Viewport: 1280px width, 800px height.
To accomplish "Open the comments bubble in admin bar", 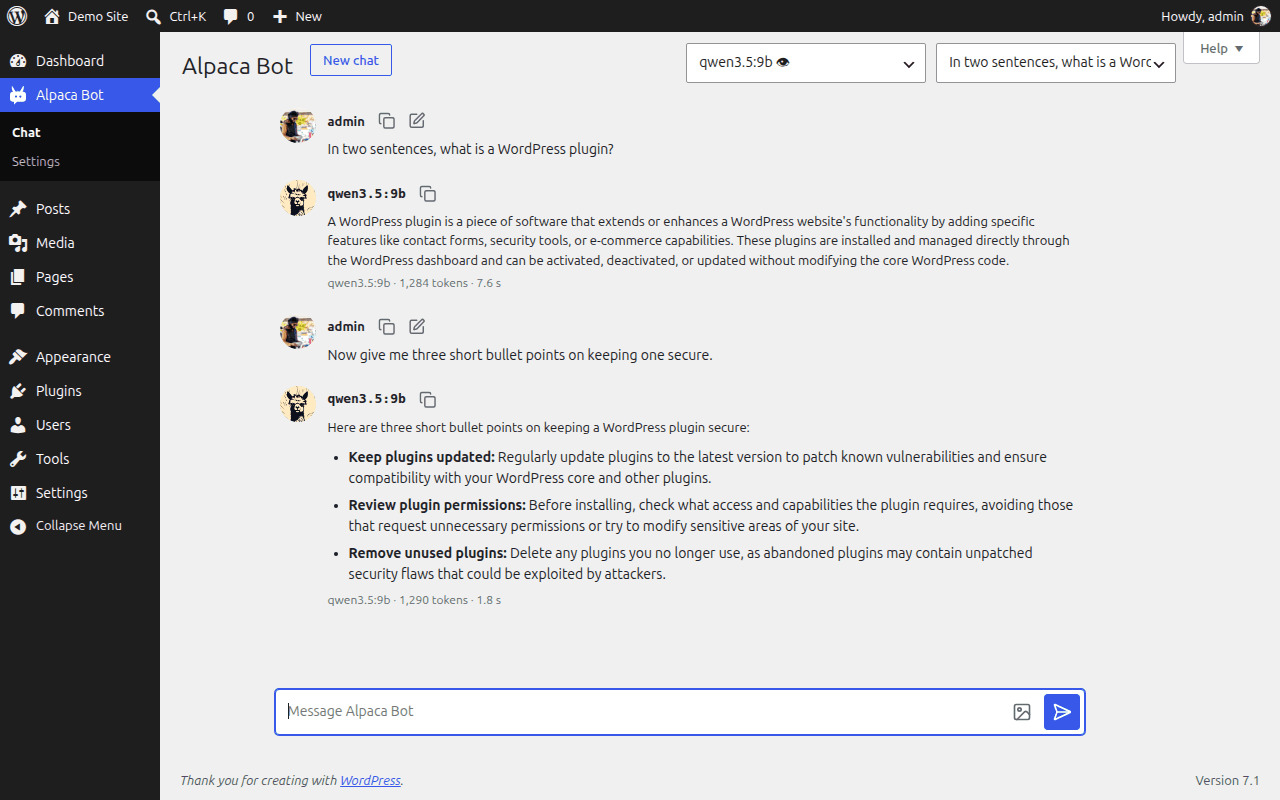I will click(239, 16).
